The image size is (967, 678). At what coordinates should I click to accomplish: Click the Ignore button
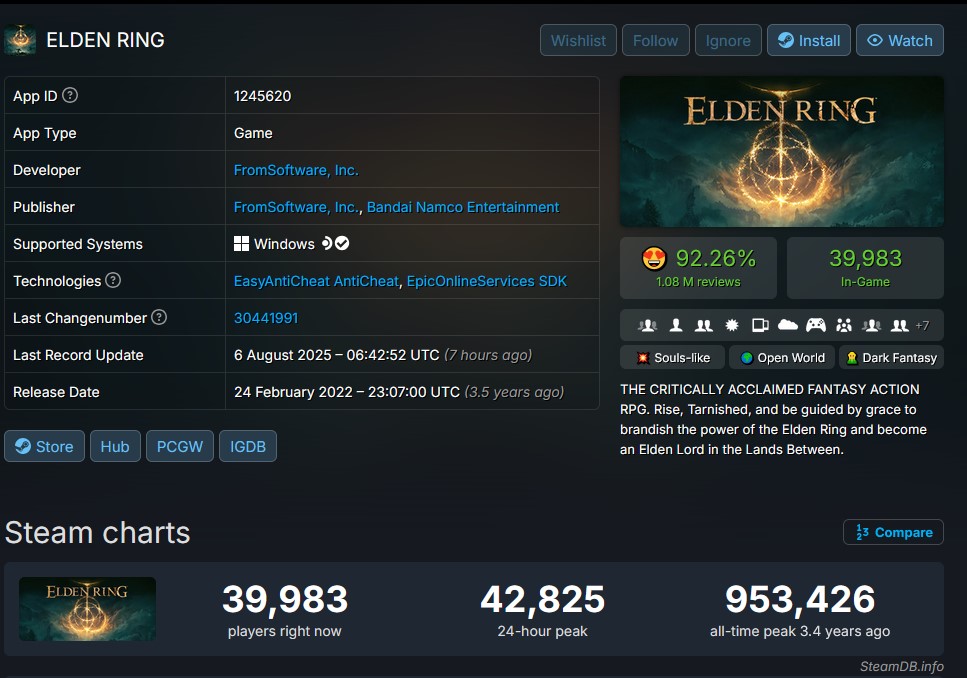click(x=728, y=40)
